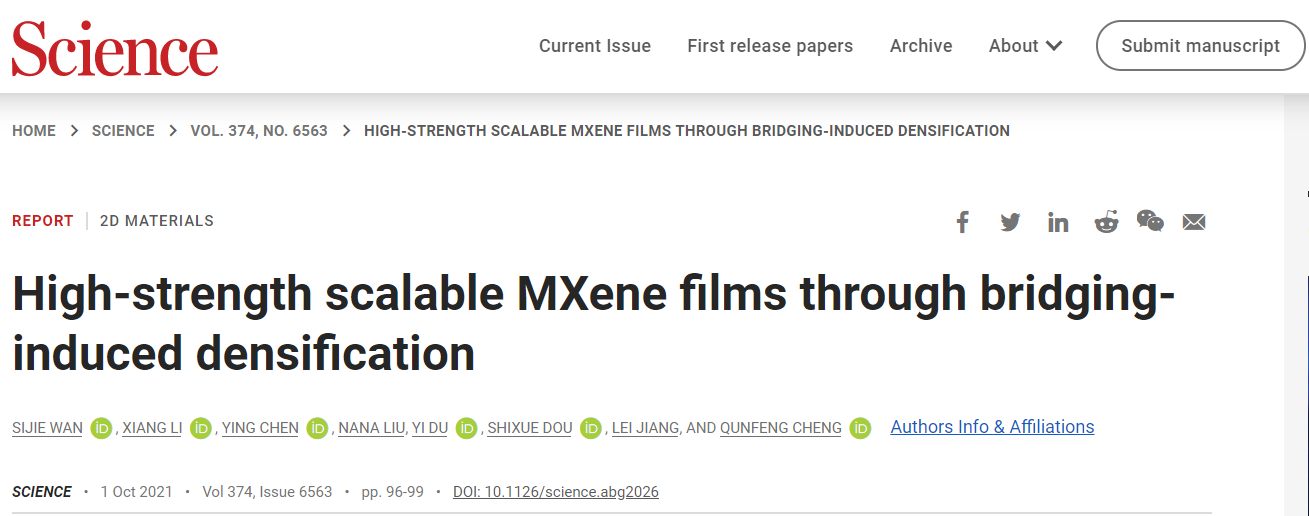
Task: Open Authors Info & Affiliations link
Action: coord(992,427)
